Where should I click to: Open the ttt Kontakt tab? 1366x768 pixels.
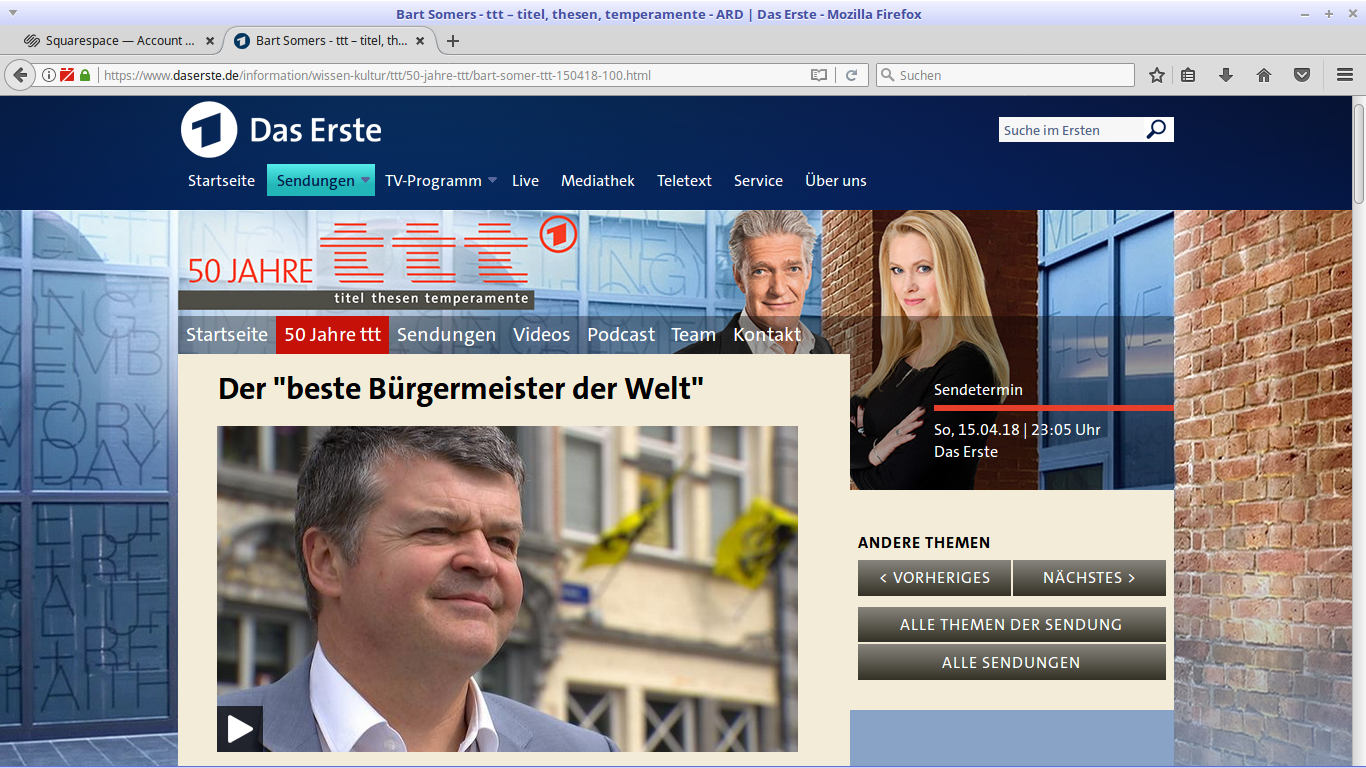(767, 335)
